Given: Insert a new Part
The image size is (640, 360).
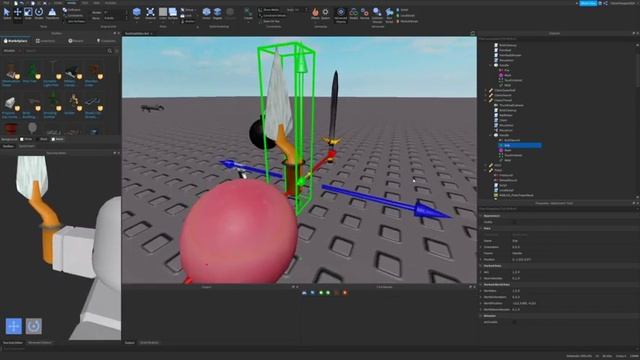Looking at the screenshot, I should pos(137,12).
